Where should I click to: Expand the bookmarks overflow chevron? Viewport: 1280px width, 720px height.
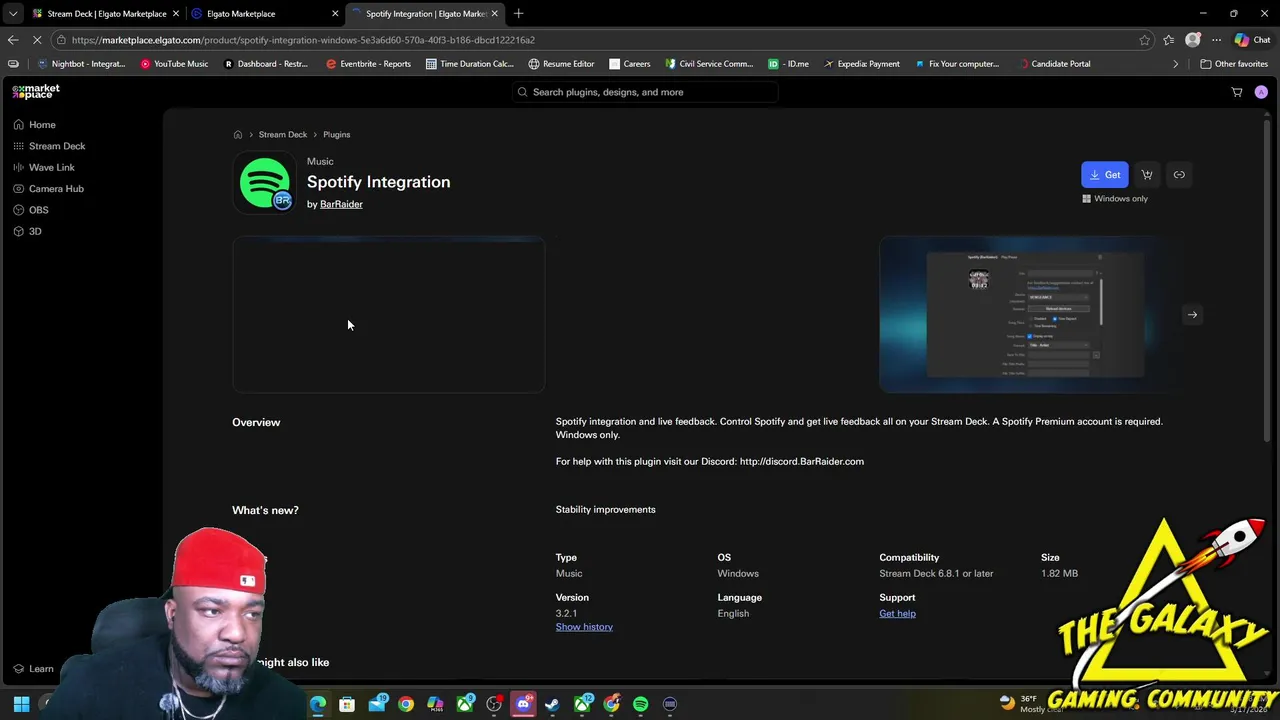pos(1176,64)
